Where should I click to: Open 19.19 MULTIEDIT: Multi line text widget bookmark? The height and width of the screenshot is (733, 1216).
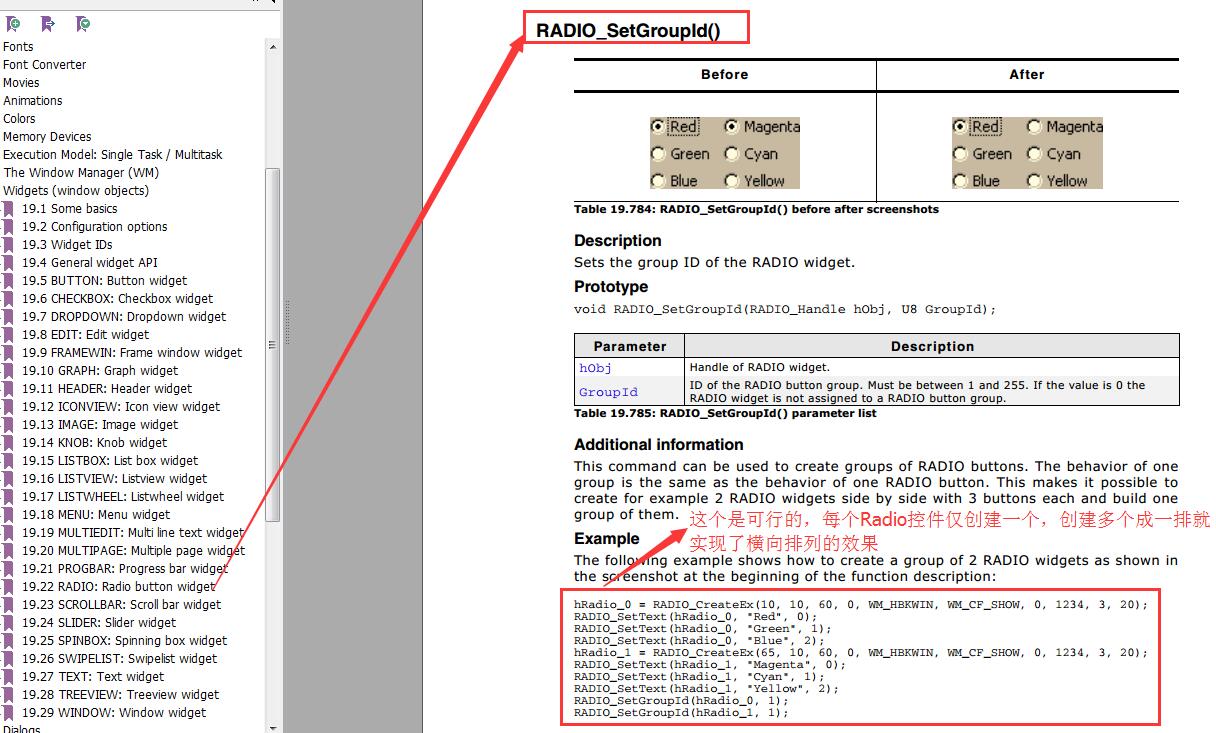coord(133,533)
